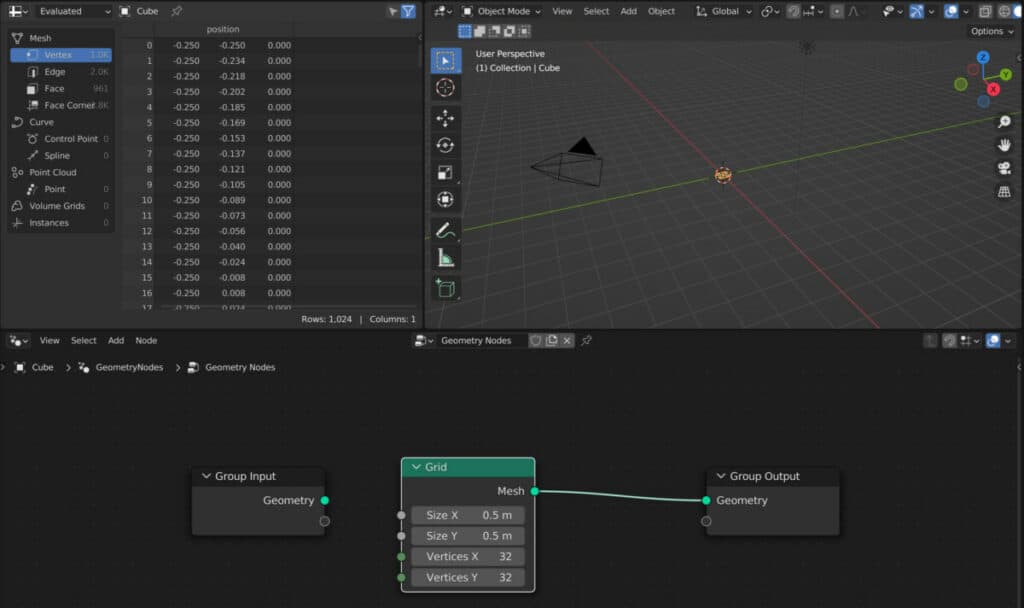Pick the Annotate pencil tool
Screen dimensions: 1024x608
click(x=445, y=231)
